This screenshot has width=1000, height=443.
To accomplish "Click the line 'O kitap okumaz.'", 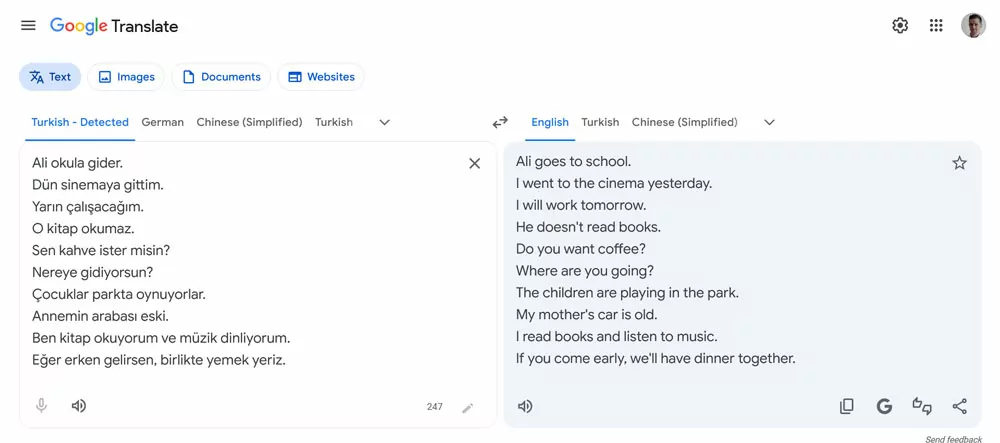I will [x=83, y=229].
